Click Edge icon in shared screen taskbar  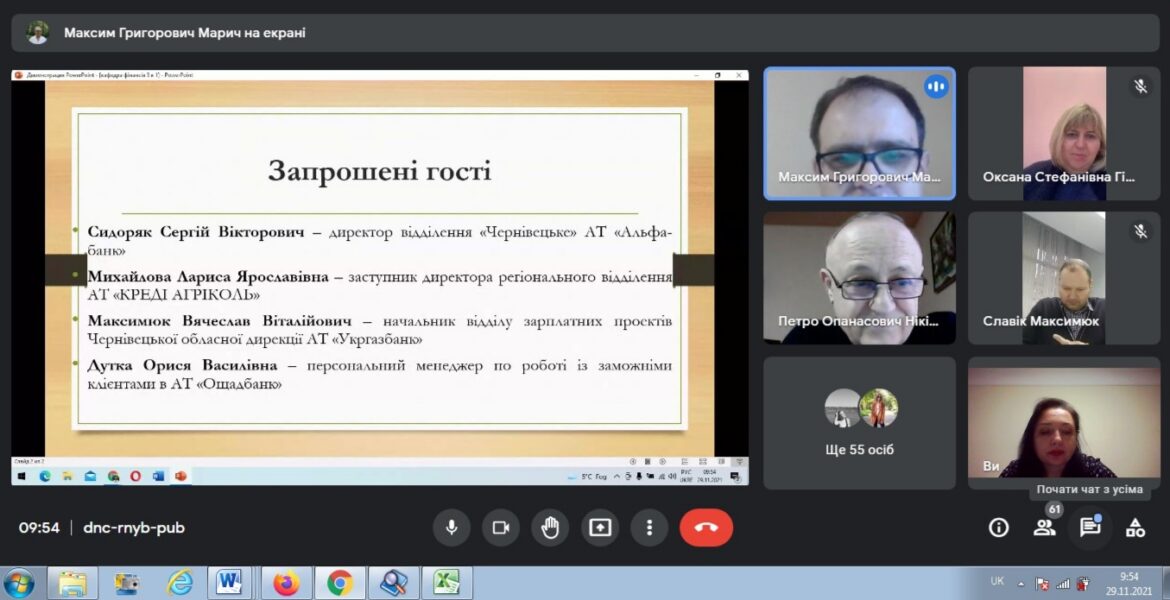[x=45, y=476]
